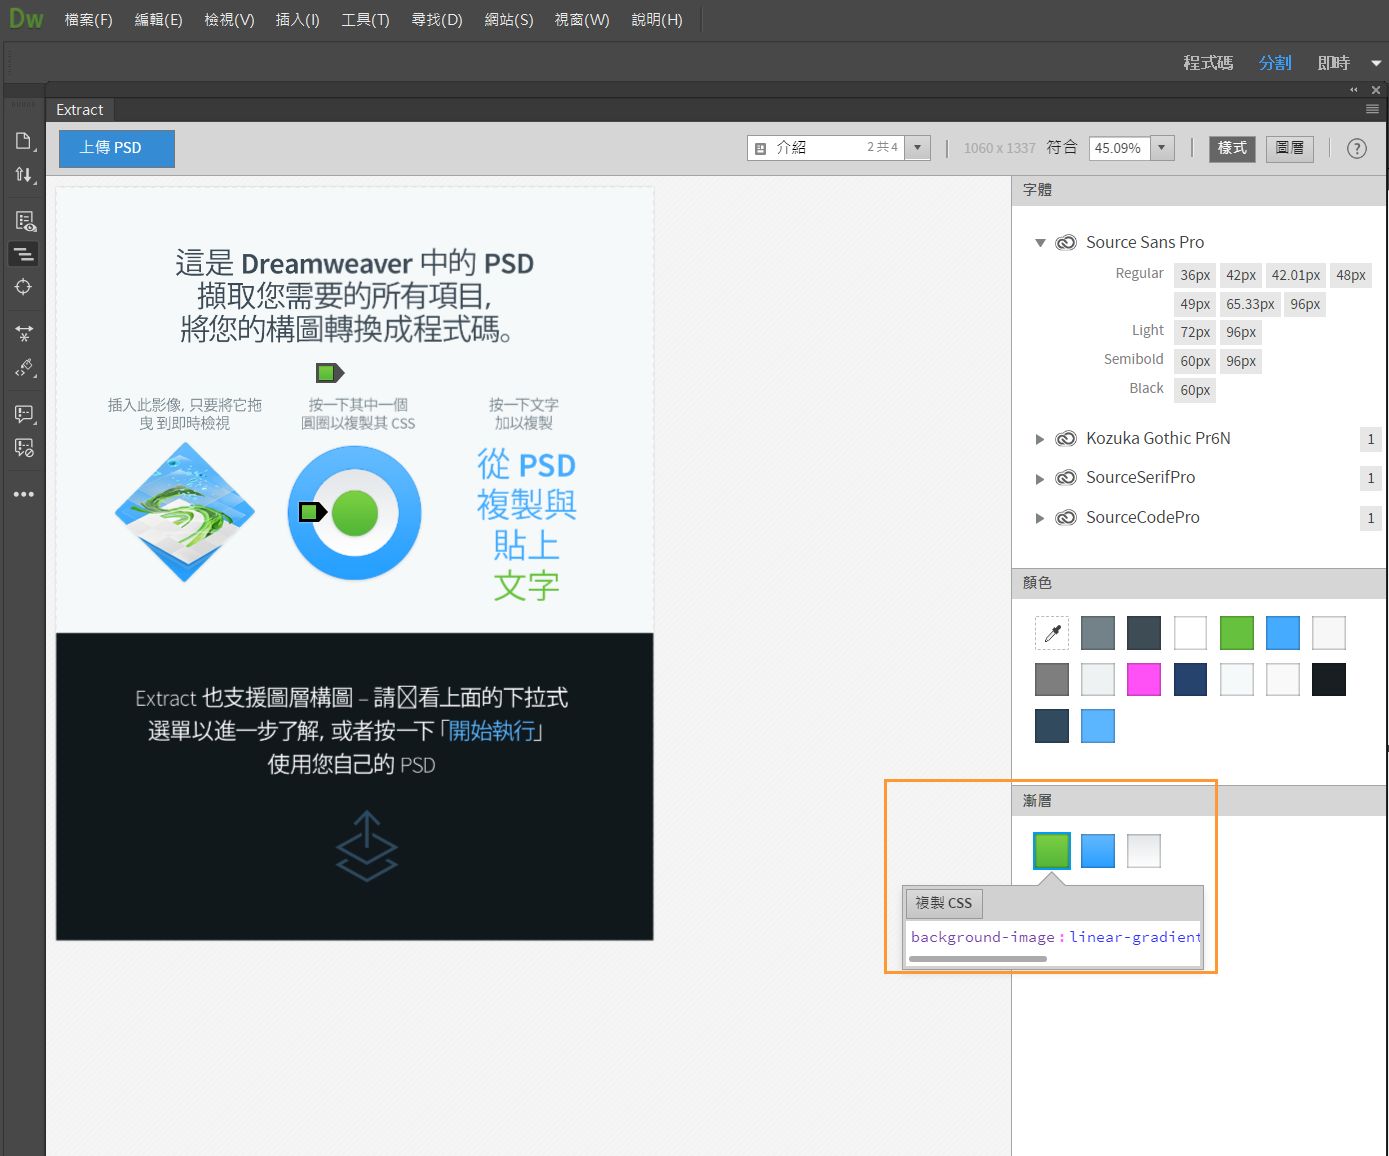Activate the Inspect crosshair tool

[24, 287]
